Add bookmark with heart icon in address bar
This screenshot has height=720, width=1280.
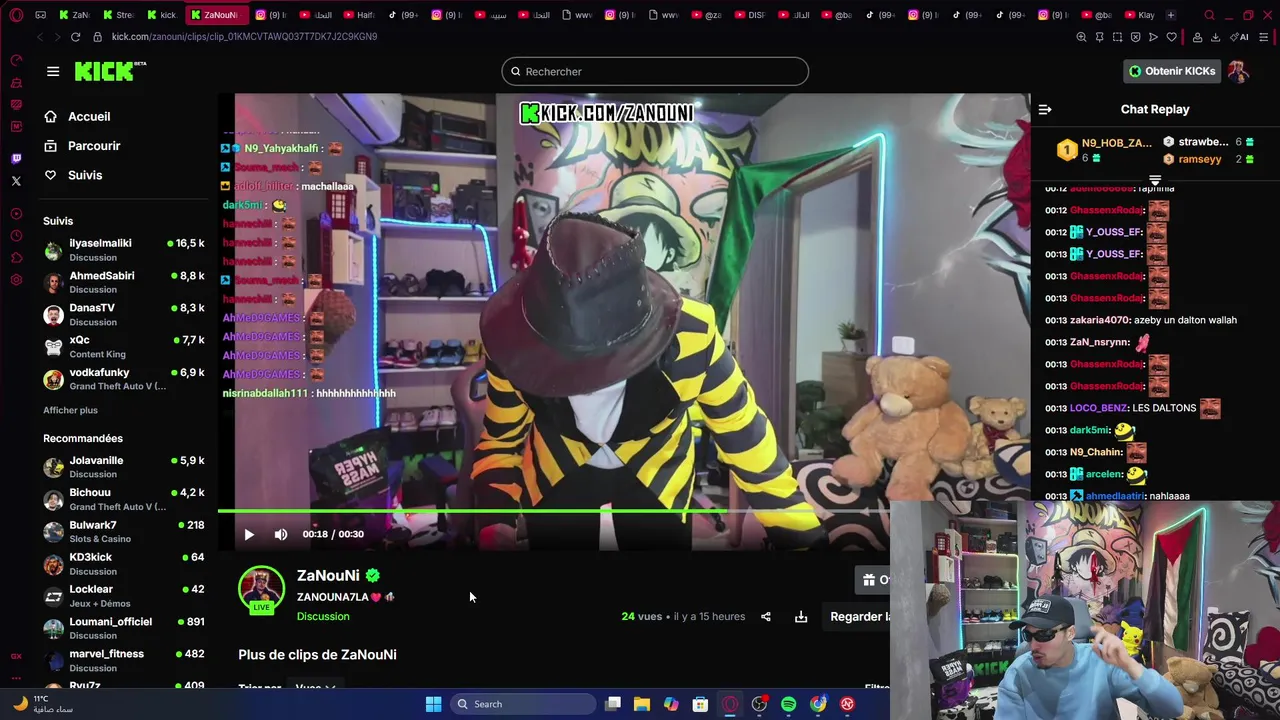[x=1171, y=37]
